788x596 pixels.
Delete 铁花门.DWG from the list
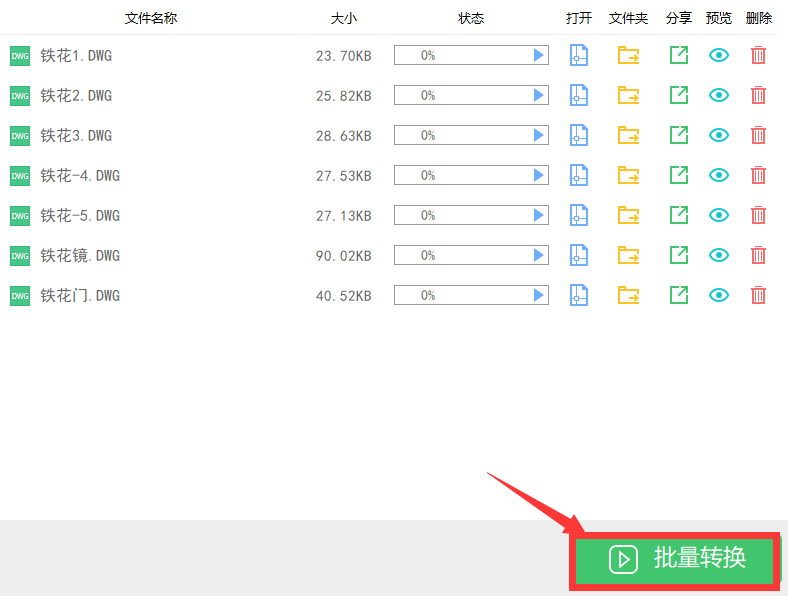758,295
